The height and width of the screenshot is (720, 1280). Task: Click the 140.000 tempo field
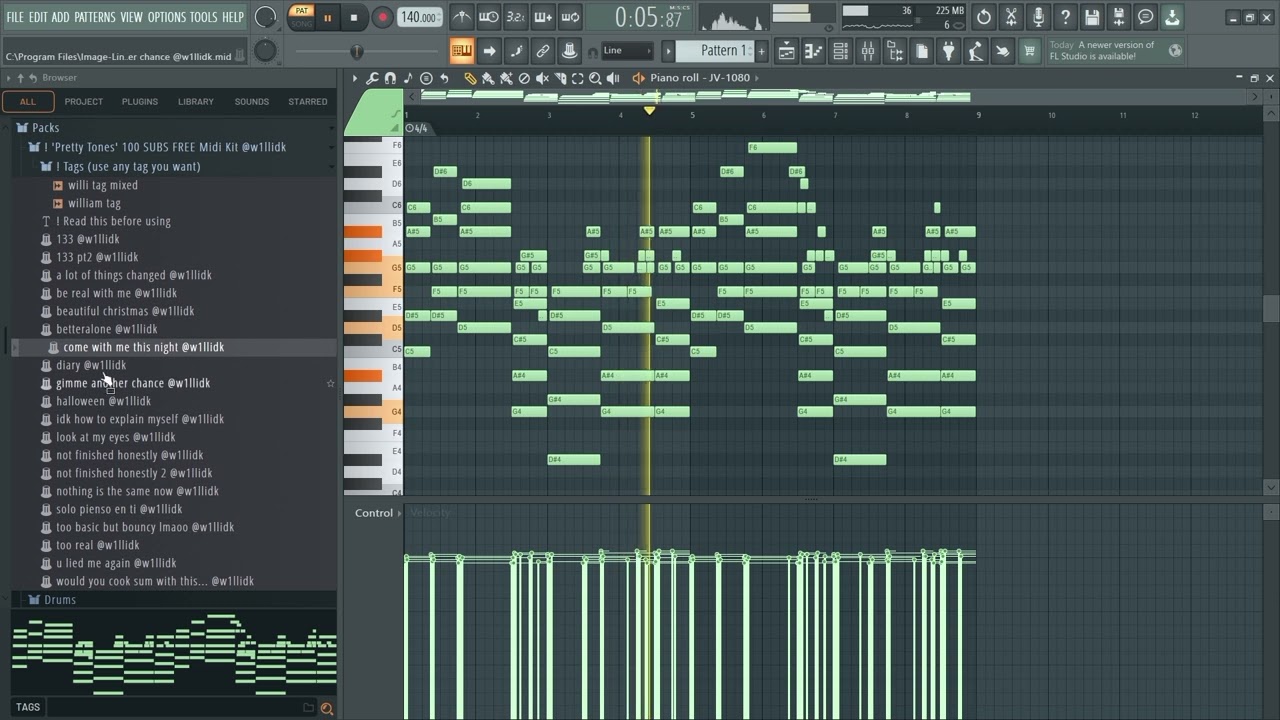pyautogui.click(x=420, y=17)
